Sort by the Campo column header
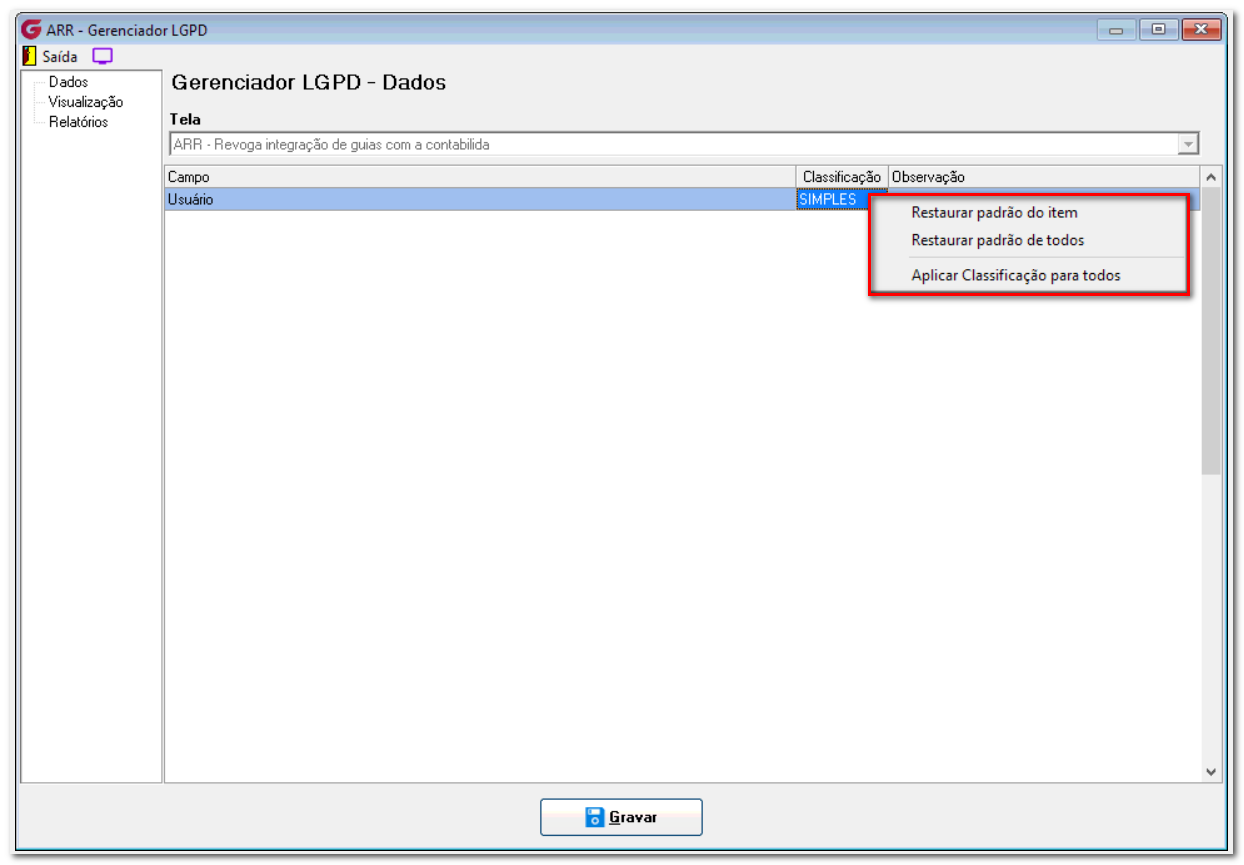The image size is (1244, 865). coord(481,177)
